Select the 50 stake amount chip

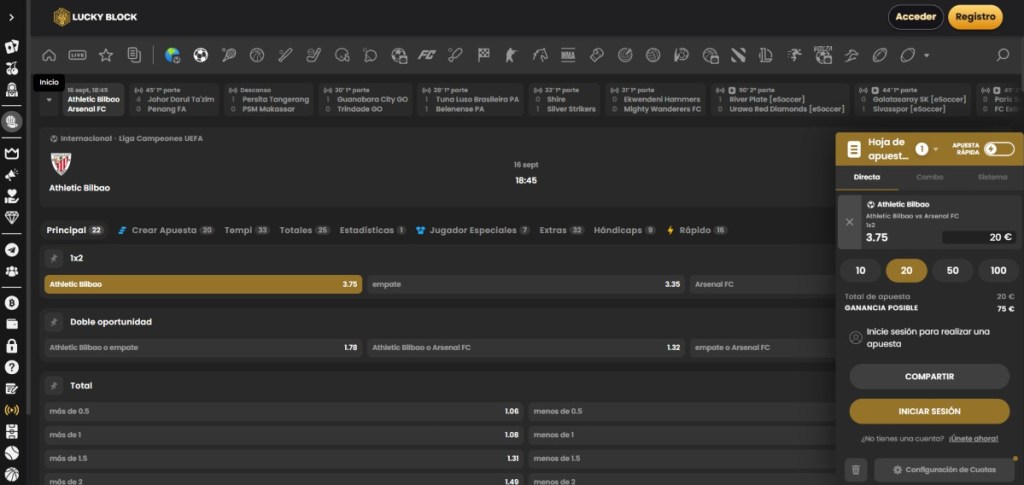[x=952, y=271]
